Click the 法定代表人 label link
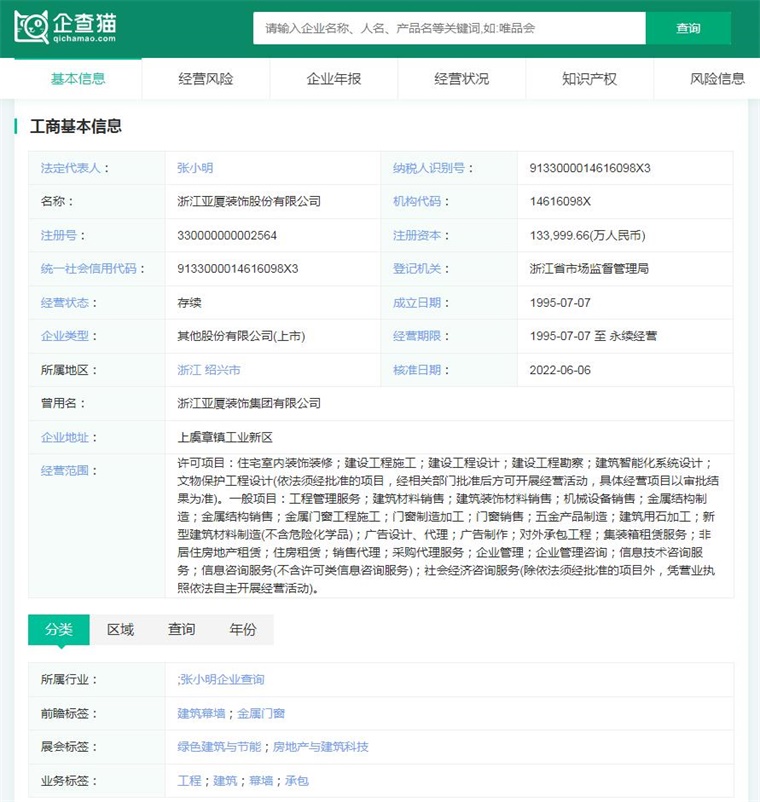760x802 pixels. coord(71,168)
